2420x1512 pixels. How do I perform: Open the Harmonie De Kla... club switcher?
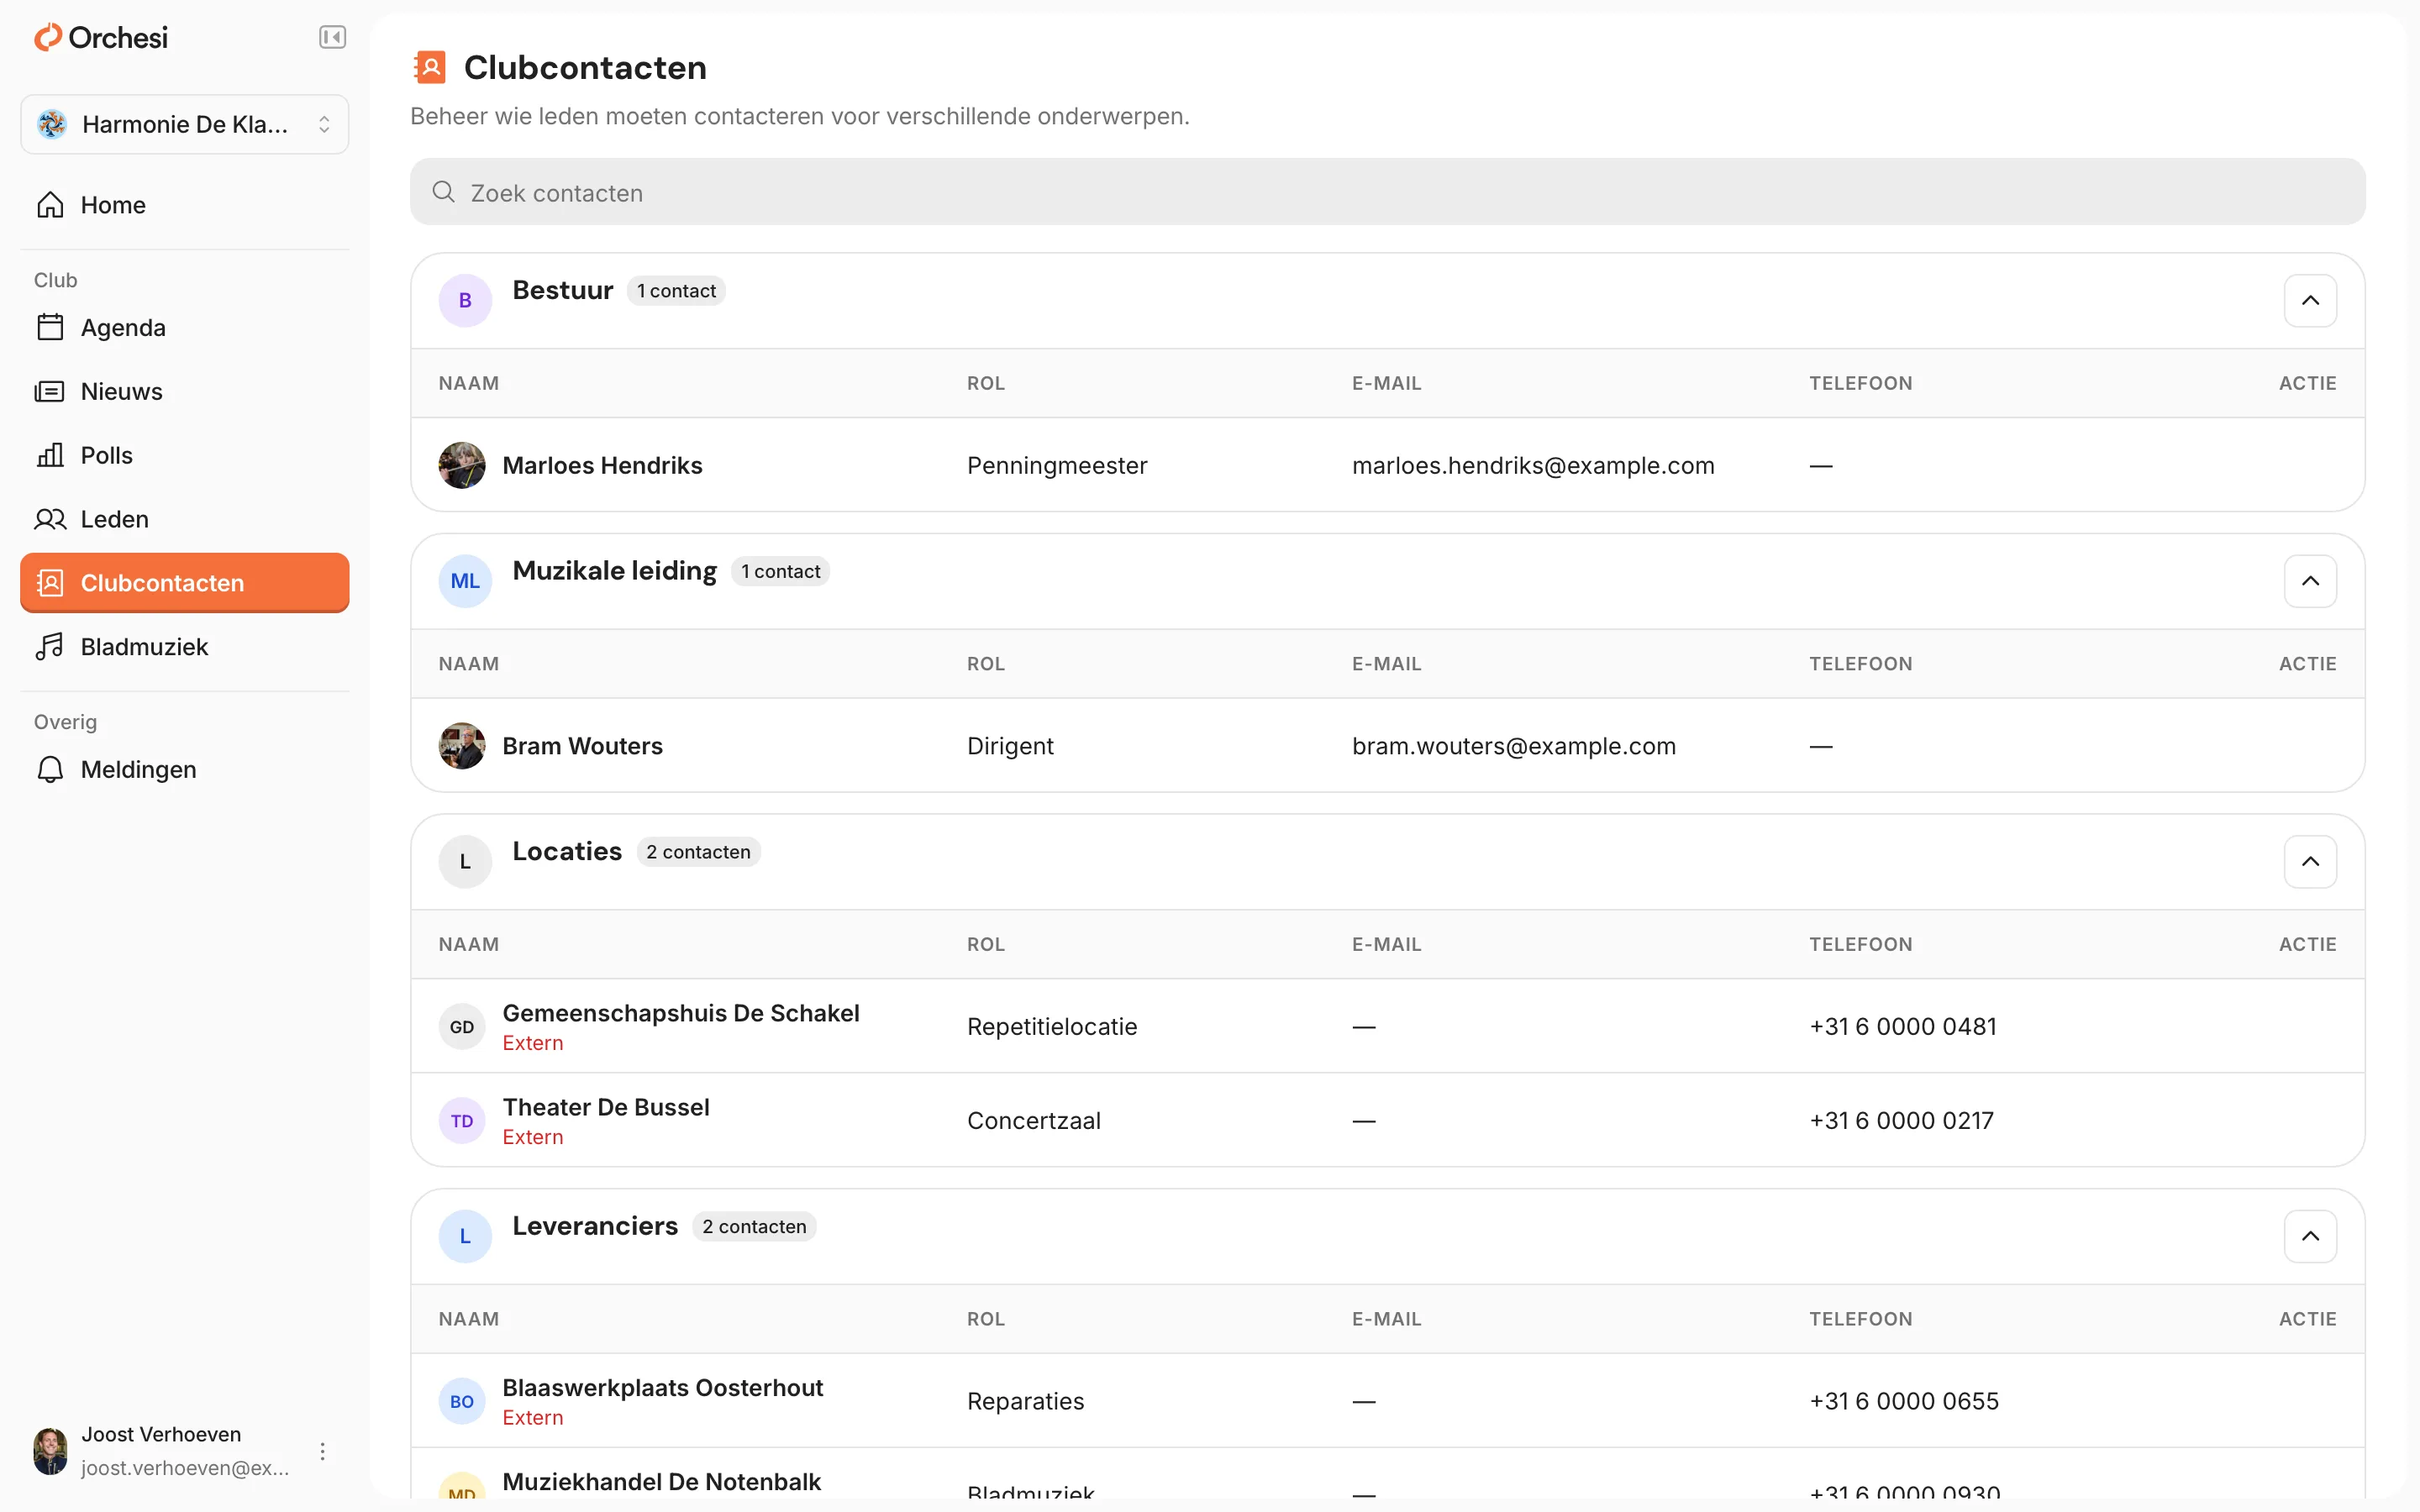click(185, 124)
